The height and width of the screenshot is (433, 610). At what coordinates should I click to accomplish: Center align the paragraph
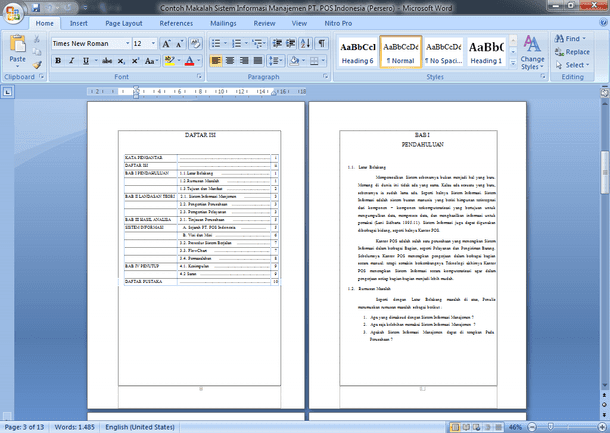pos(230,61)
